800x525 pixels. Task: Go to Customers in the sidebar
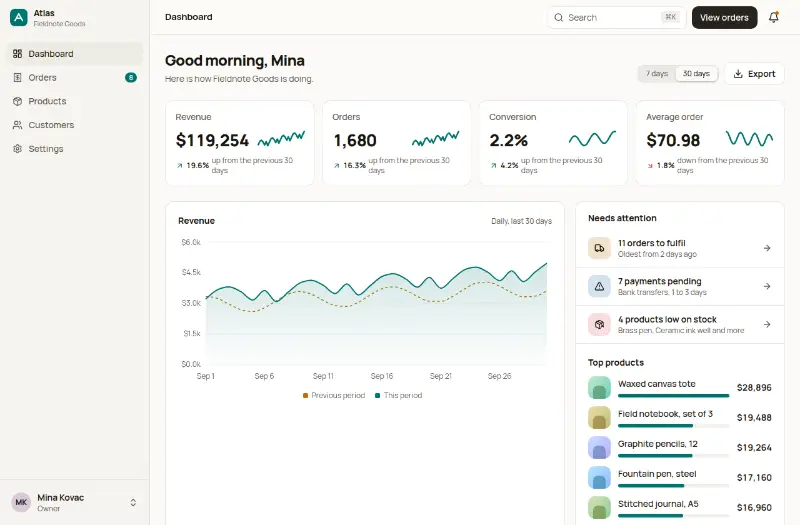point(74,125)
